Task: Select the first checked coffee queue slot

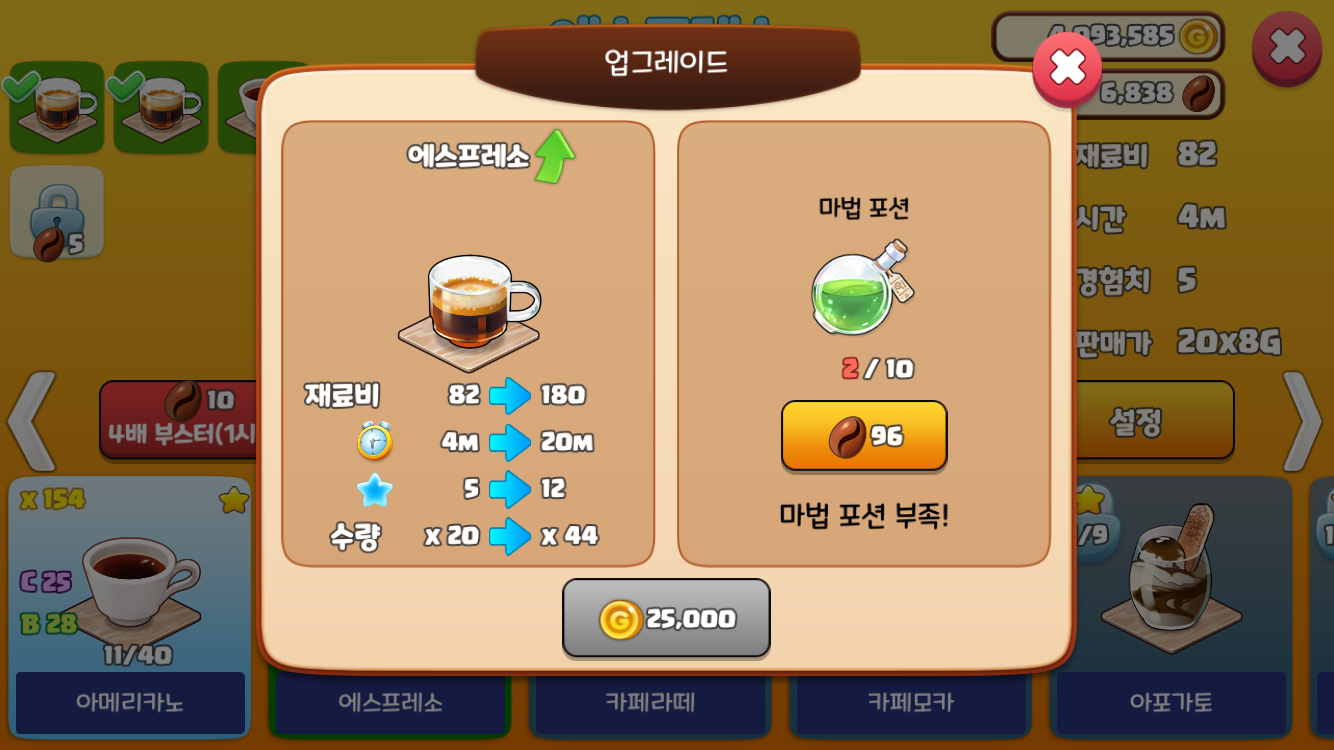Action: [57, 107]
